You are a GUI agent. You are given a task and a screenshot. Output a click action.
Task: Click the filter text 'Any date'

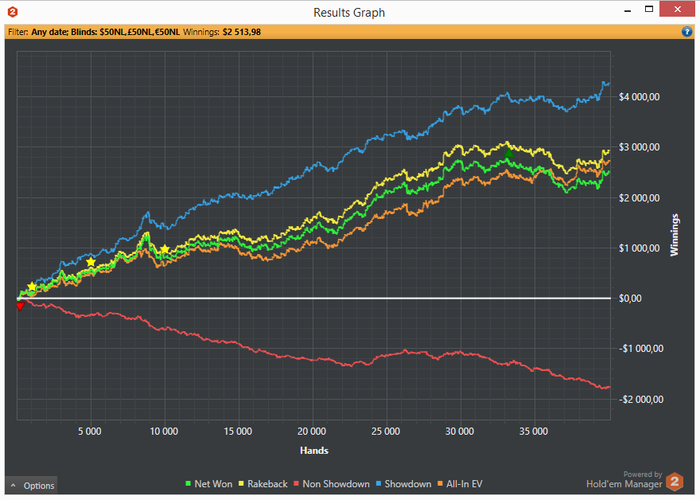coord(49,32)
